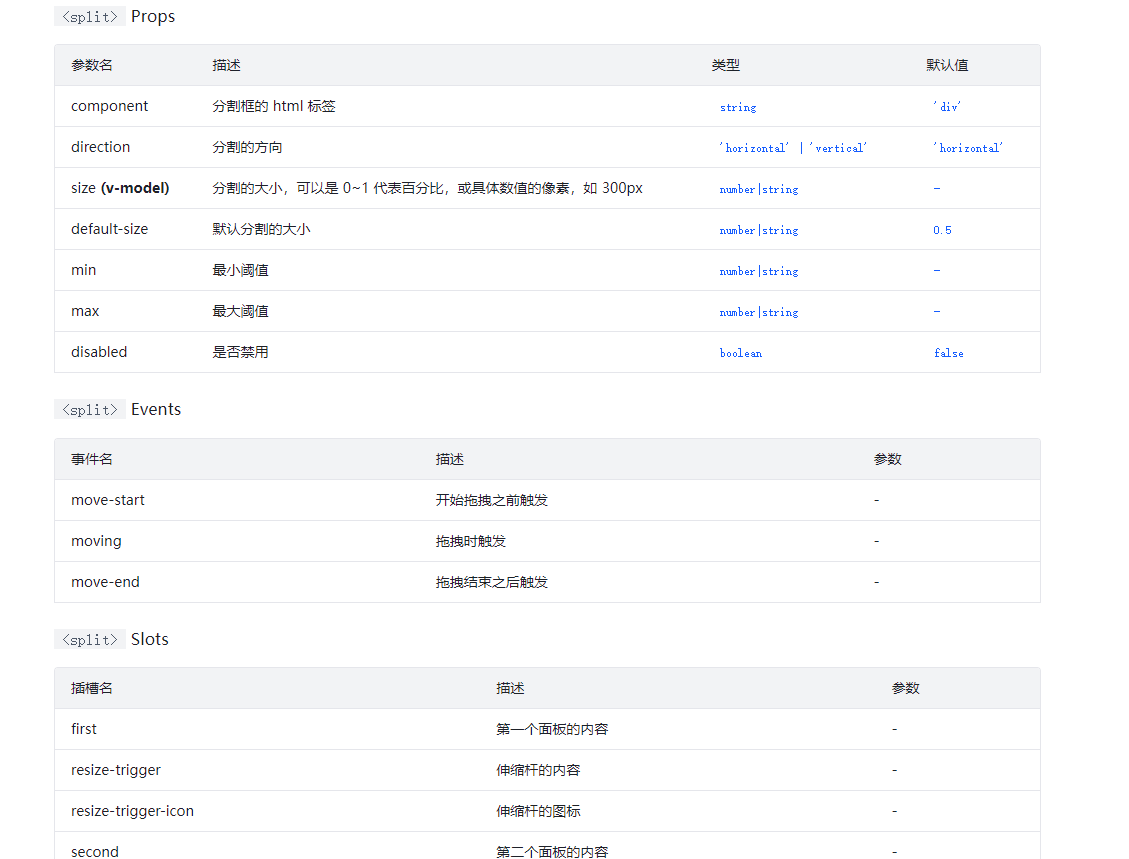
Task: Click the 'horizontal' | 'vertical' type value
Action: click(793, 148)
